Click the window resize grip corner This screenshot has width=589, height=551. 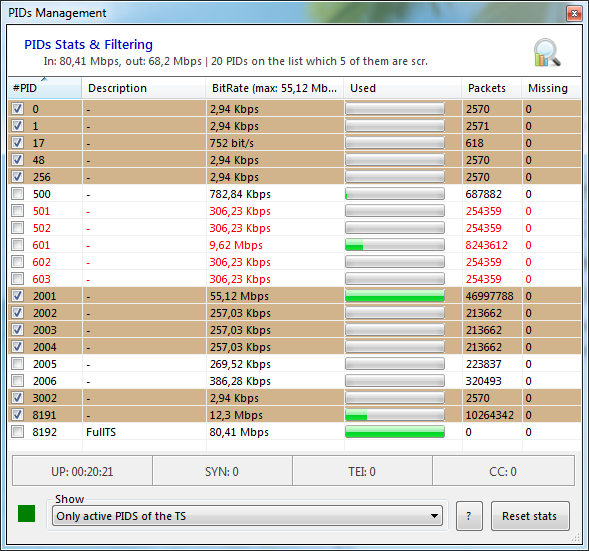[x=575, y=538]
